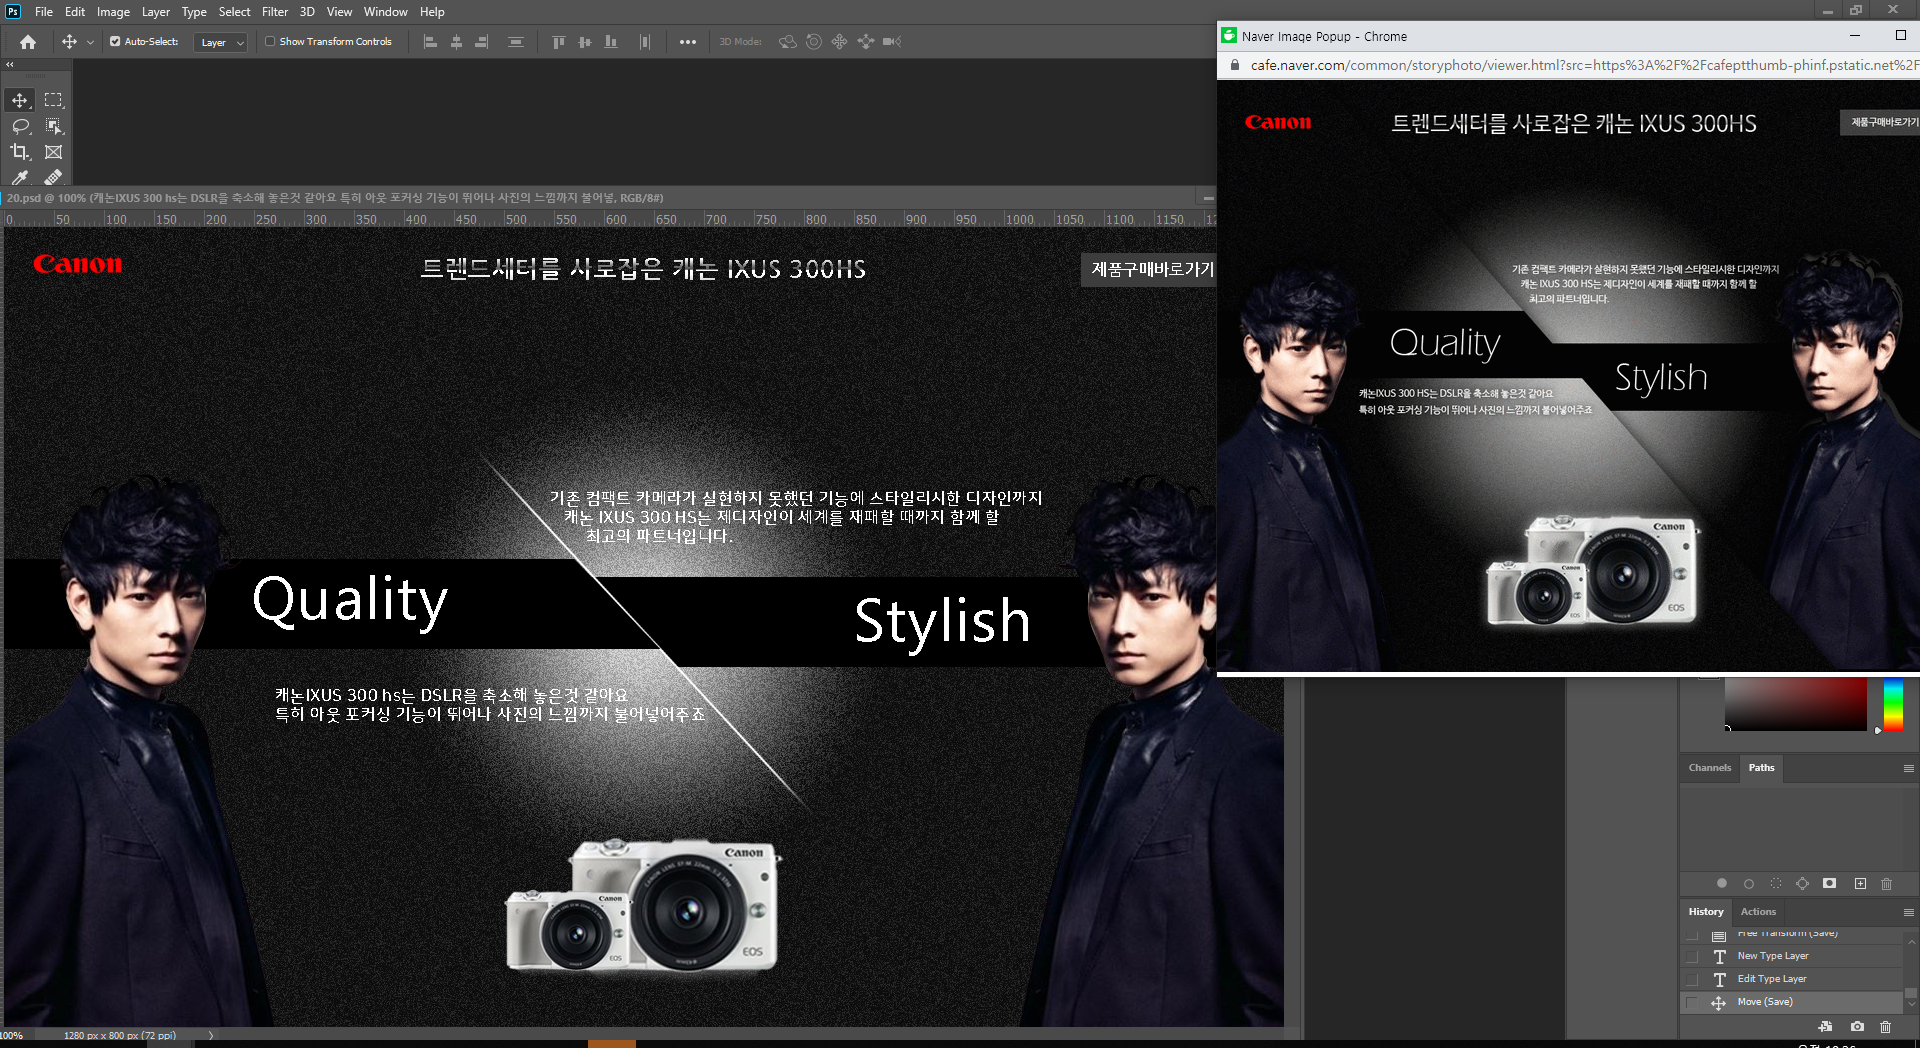The width and height of the screenshot is (1920, 1048).
Task: Click Delete path trash icon
Action: coord(1887,884)
